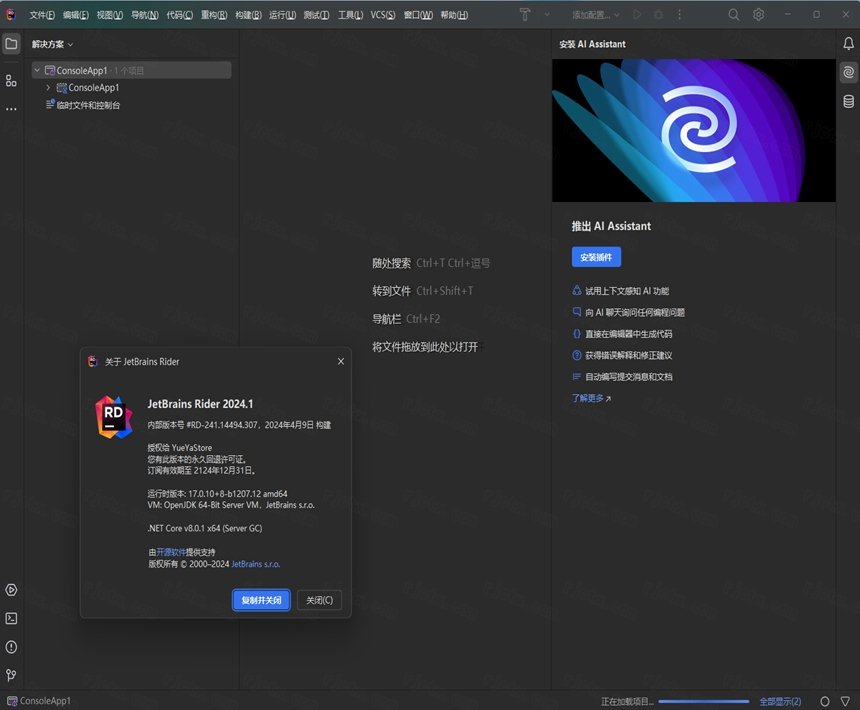Click the AI Assistant banner image
The height and width of the screenshot is (710, 860).
click(694, 130)
